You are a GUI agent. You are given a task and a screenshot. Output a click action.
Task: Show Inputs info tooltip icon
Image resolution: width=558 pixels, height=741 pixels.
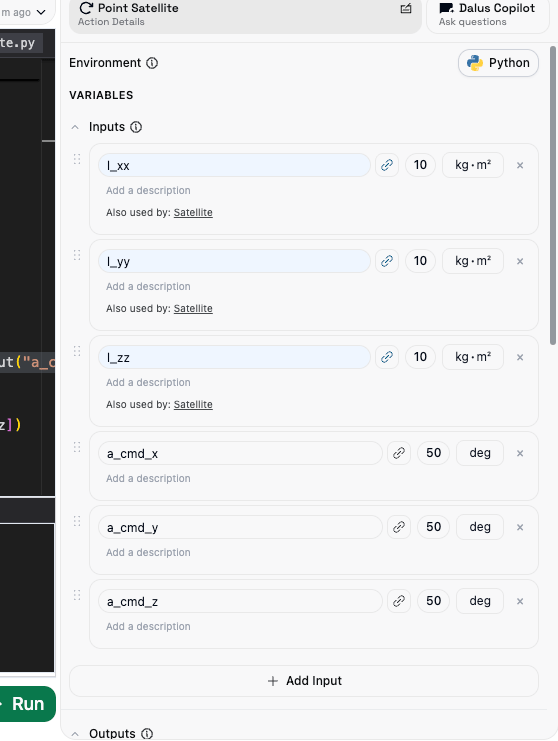(136, 127)
